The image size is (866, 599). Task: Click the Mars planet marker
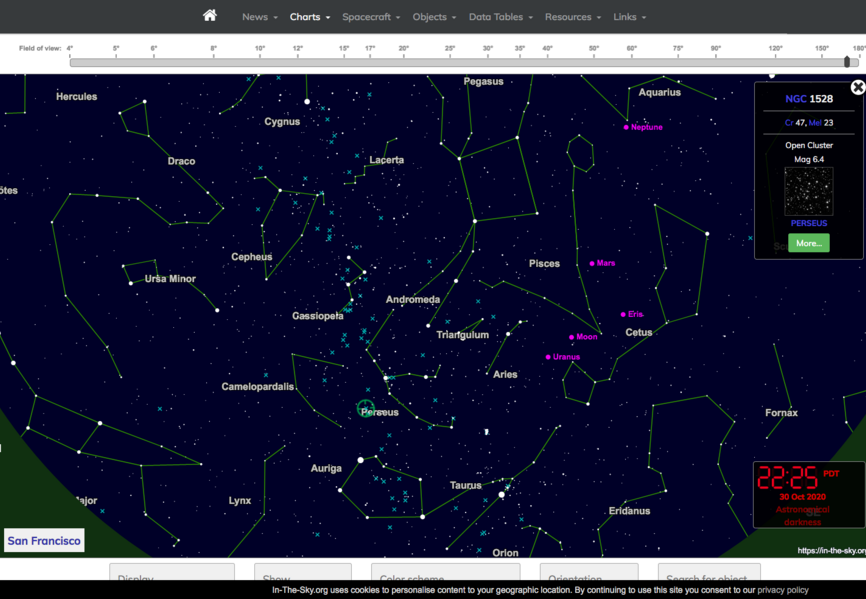click(x=592, y=263)
